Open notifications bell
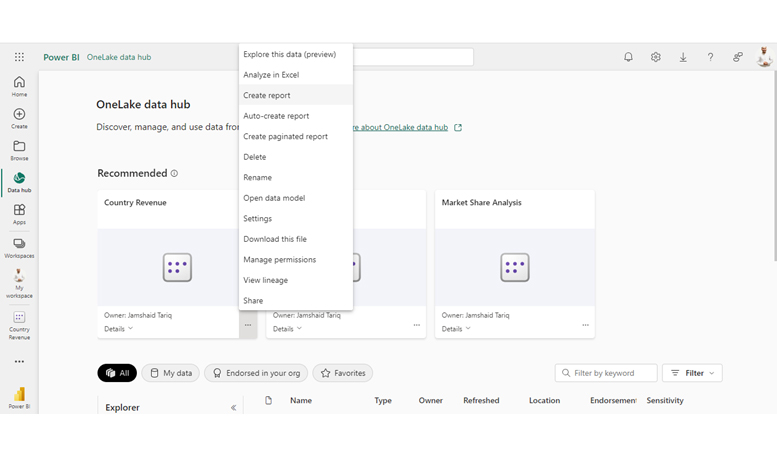The width and height of the screenshot is (777, 462). point(628,57)
